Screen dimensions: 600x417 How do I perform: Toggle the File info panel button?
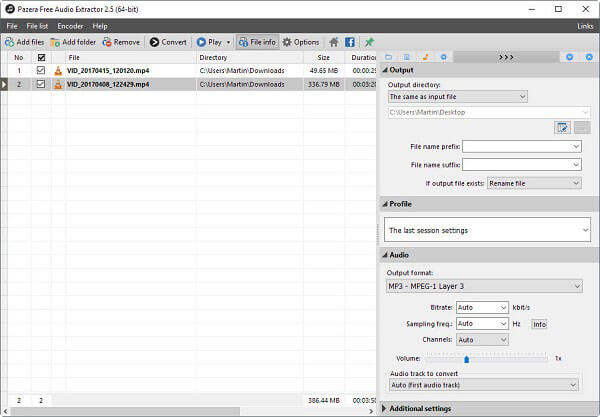pos(257,42)
